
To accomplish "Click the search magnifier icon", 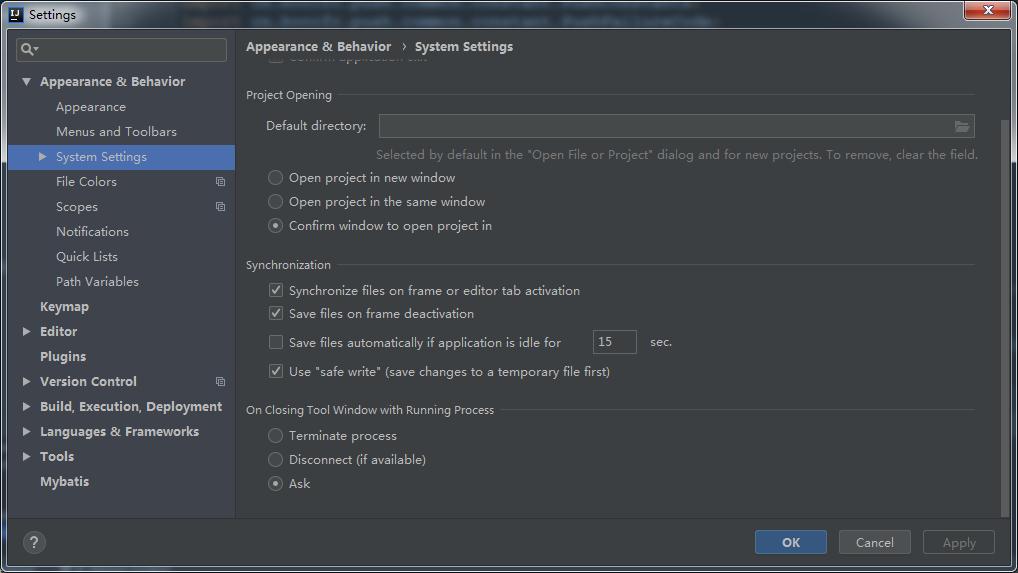I will tap(29, 49).
